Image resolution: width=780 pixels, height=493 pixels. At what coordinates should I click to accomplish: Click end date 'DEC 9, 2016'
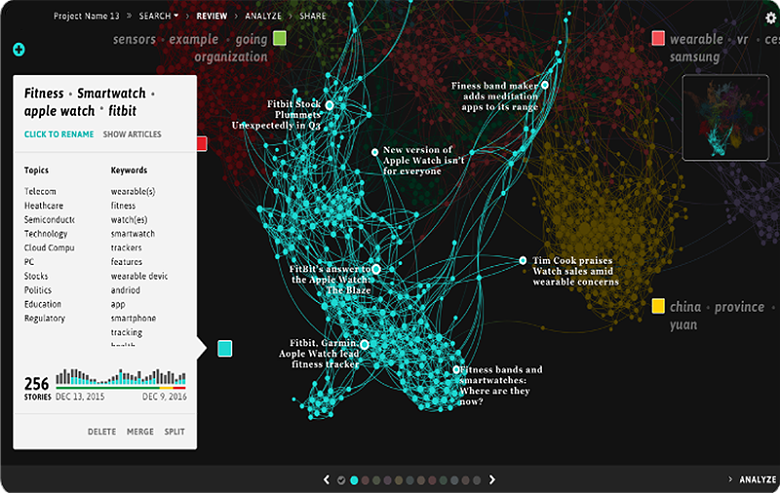coord(165,397)
